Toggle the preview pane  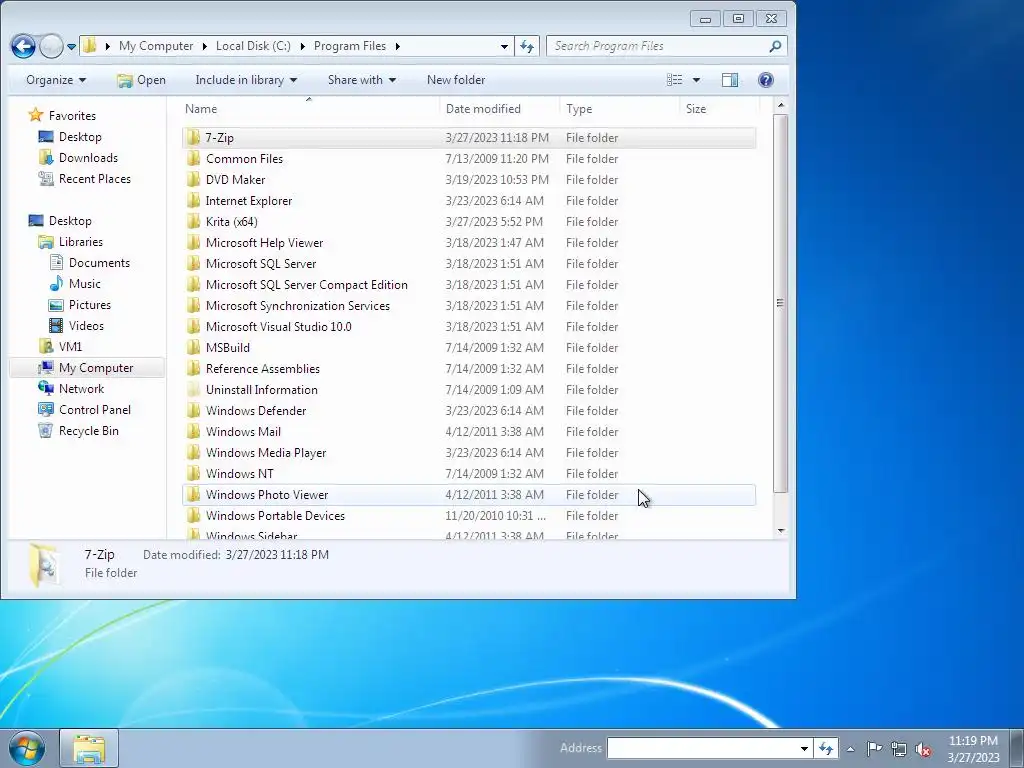tap(729, 80)
